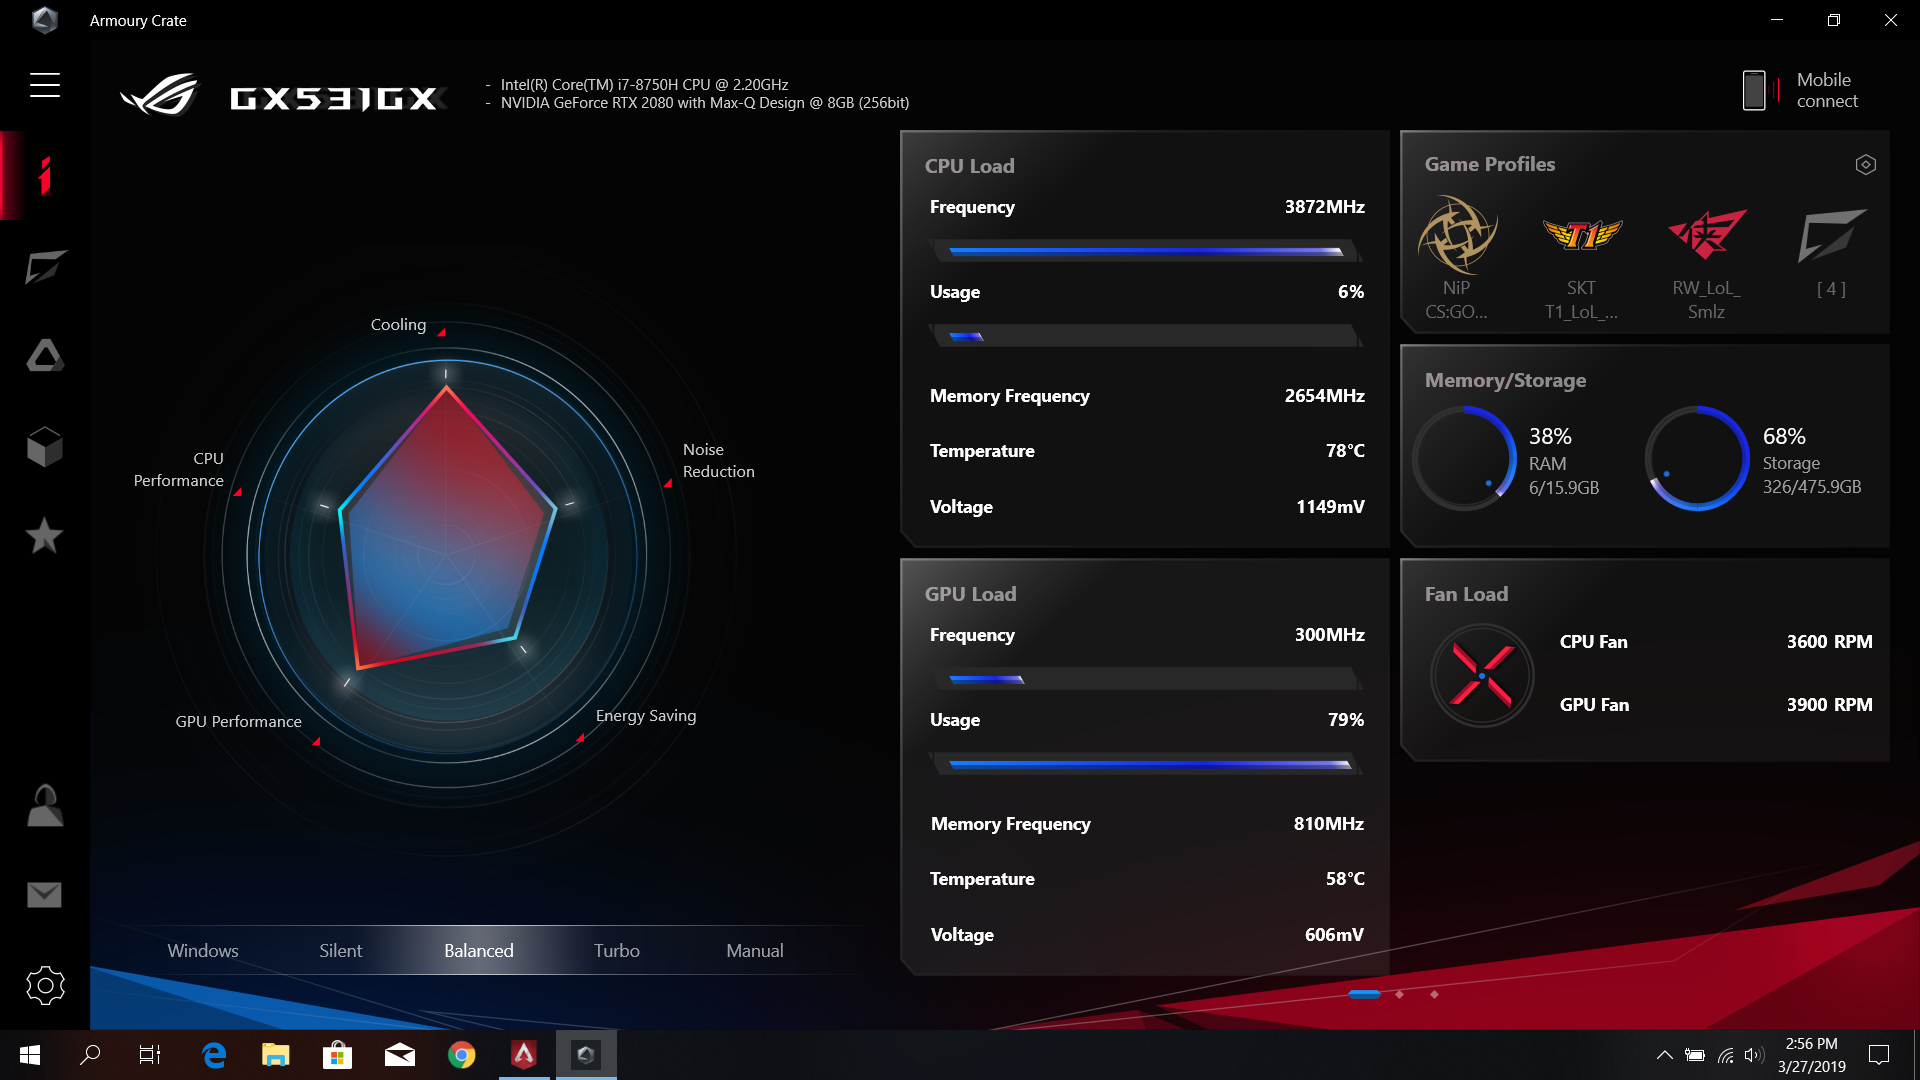This screenshot has height=1080, width=1920.
Task: Select the empty profile slot [ 4 ]
Action: (1831, 253)
